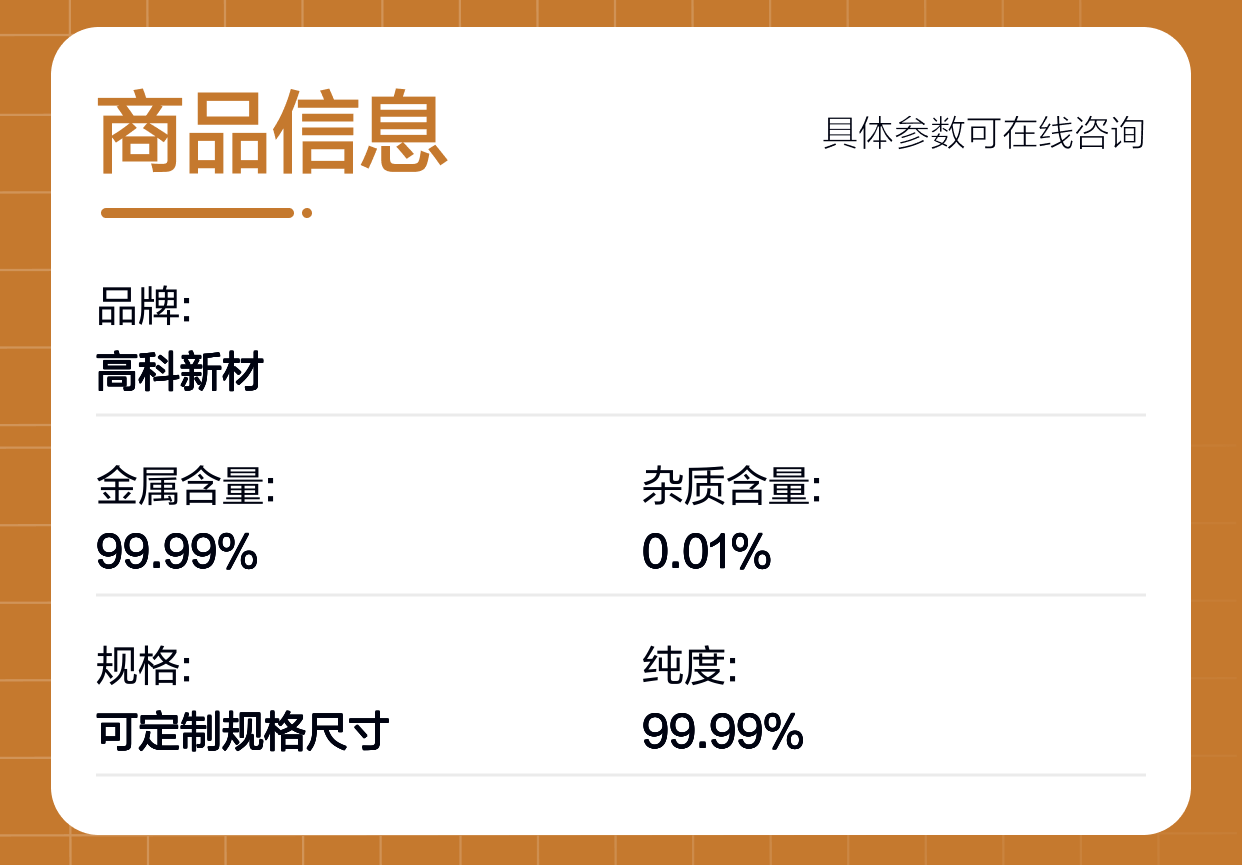Click the word 咨询 in the top-right text
Image resolution: width=1242 pixels, height=865 pixels.
click(x=1109, y=133)
